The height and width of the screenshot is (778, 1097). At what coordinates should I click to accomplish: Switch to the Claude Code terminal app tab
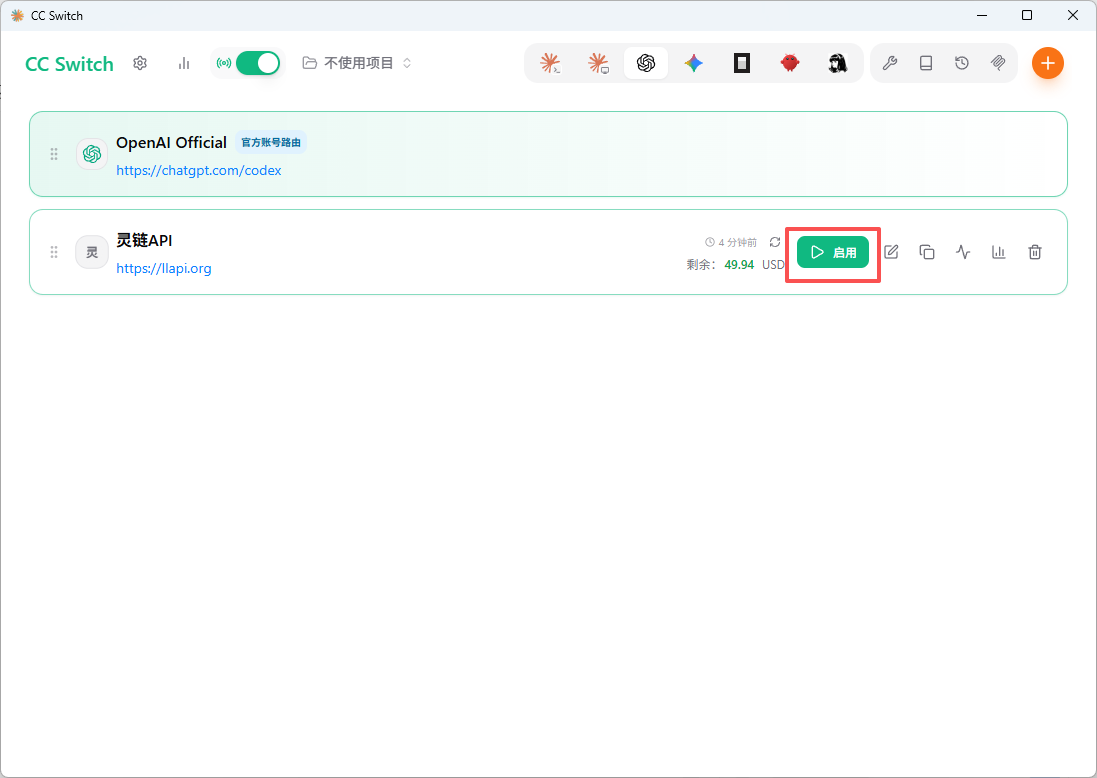551,63
